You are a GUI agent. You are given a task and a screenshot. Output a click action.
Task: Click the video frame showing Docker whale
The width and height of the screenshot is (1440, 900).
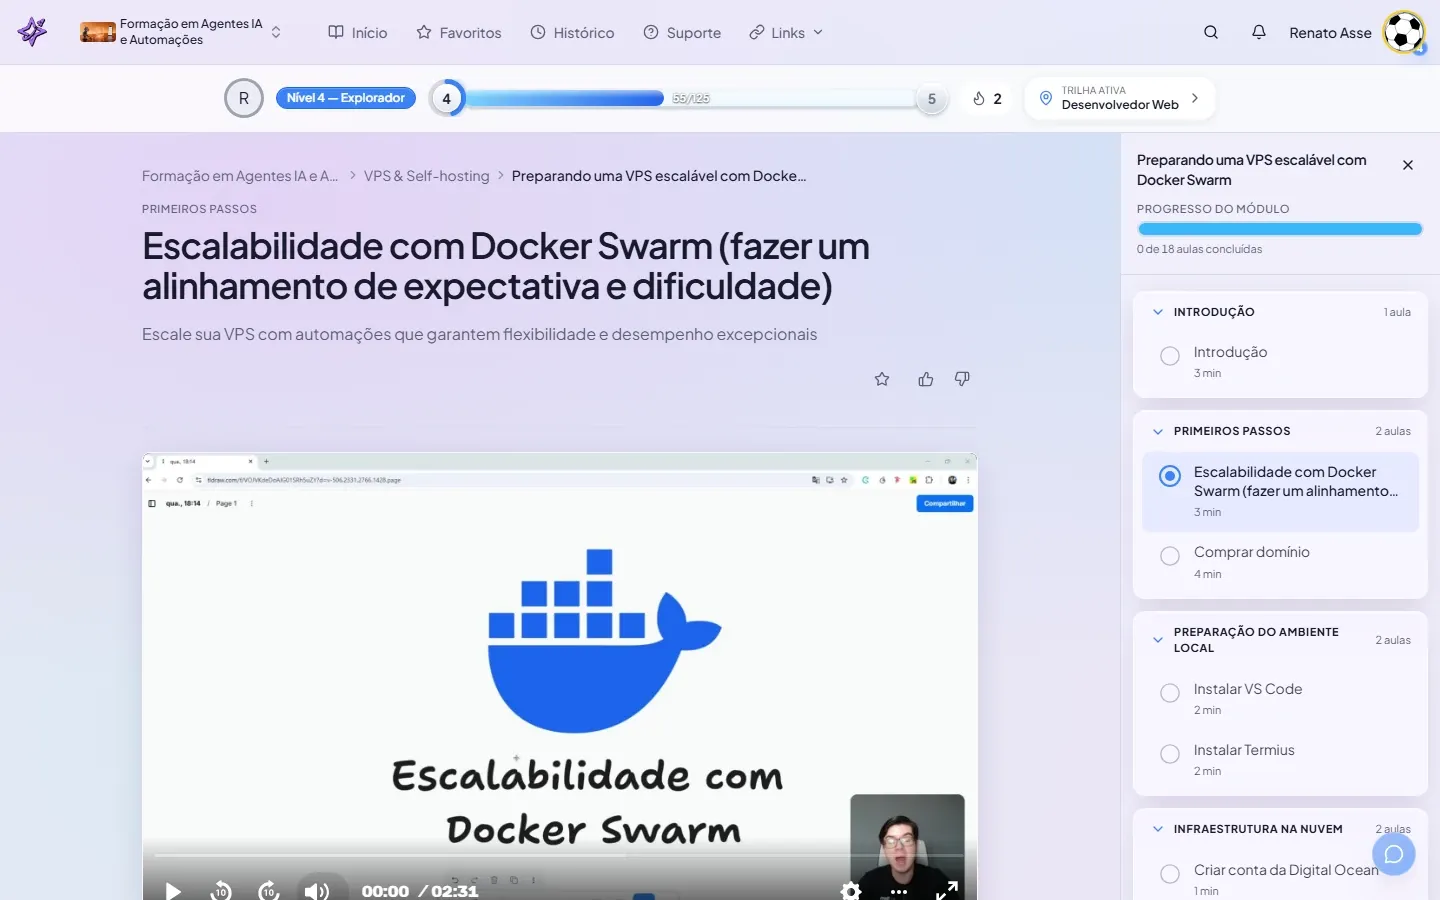coord(559,676)
